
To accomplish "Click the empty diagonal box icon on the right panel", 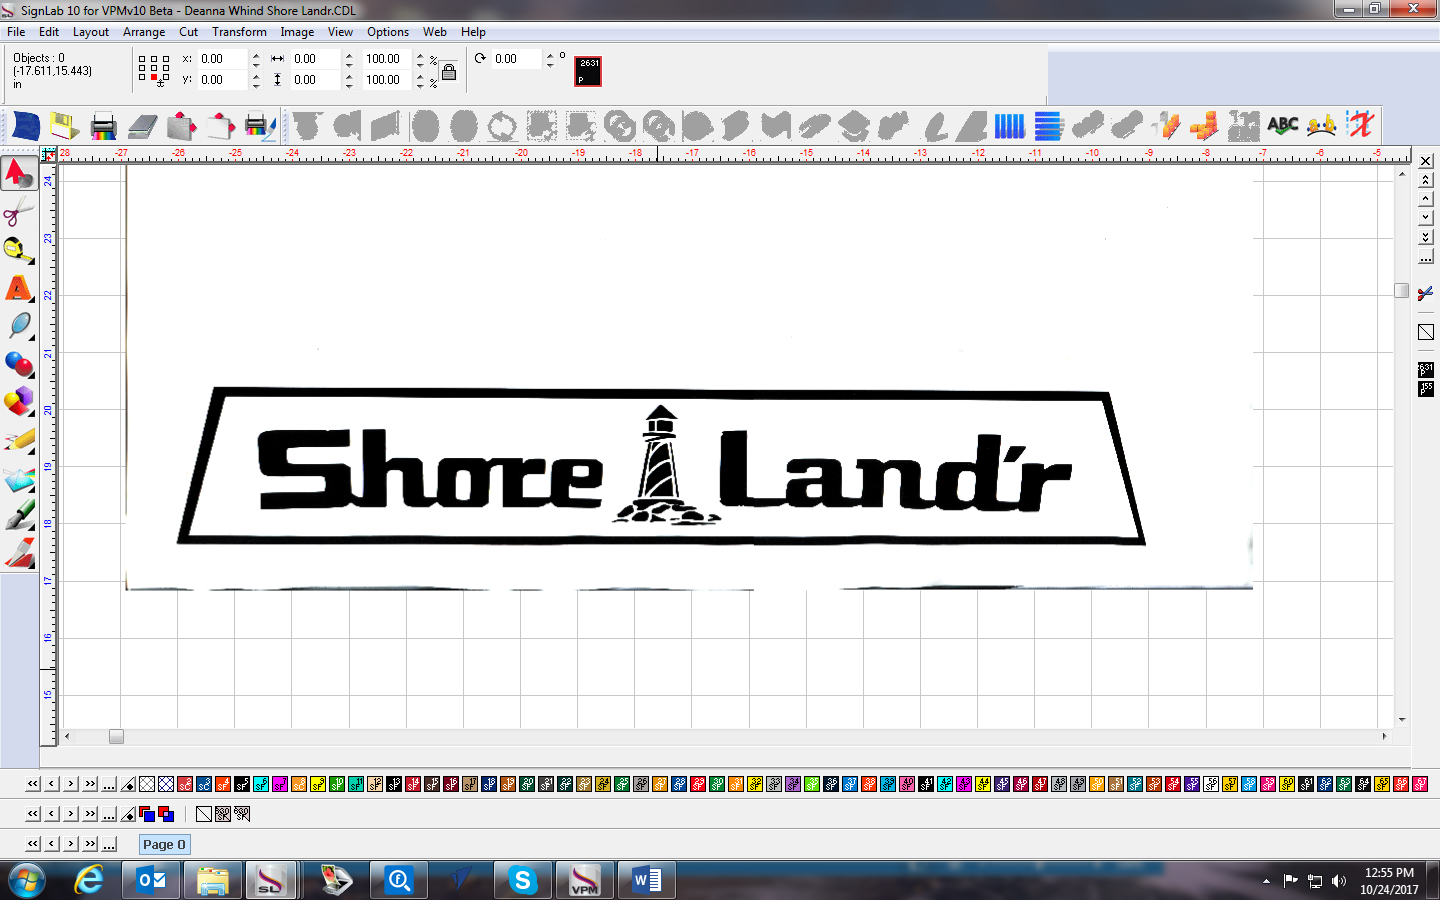I will point(1426,332).
